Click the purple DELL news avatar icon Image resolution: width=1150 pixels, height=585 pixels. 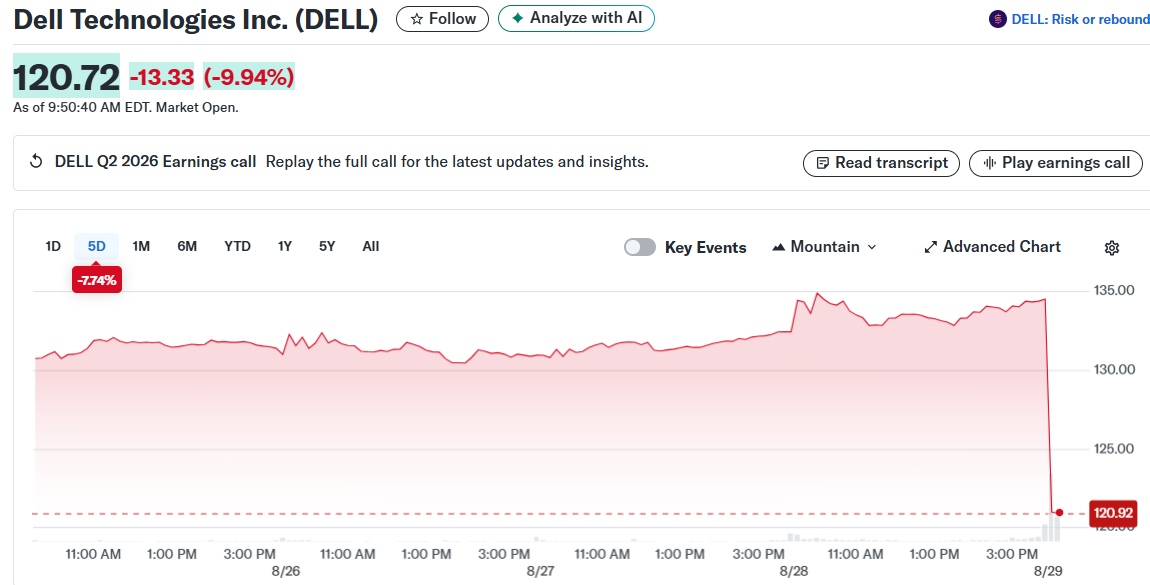pos(997,20)
